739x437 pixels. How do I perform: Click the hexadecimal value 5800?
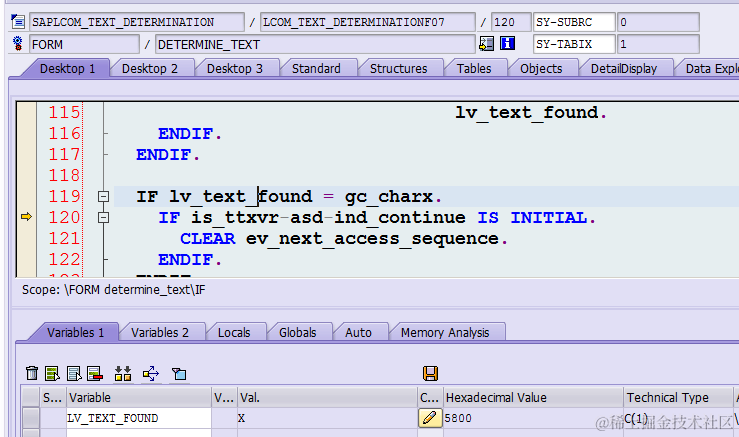coord(458,418)
